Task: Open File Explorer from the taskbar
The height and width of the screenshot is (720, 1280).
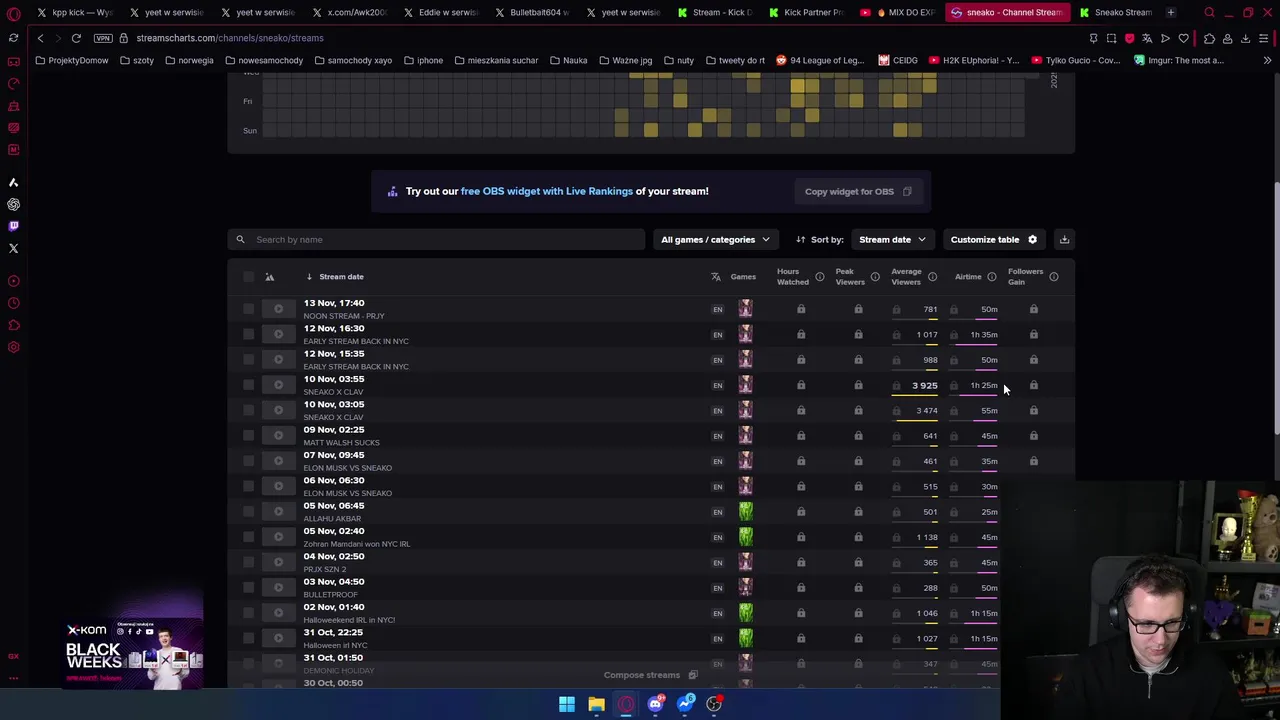Action: (596, 704)
